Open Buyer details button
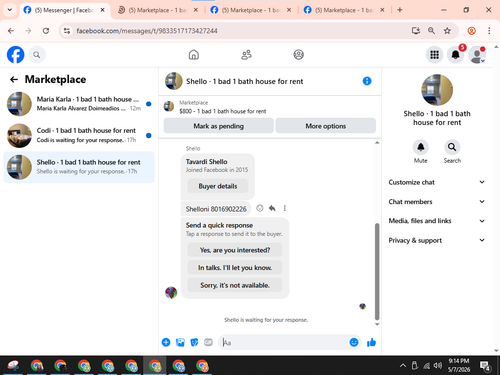The height and width of the screenshot is (375, 500). tap(218, 186)
